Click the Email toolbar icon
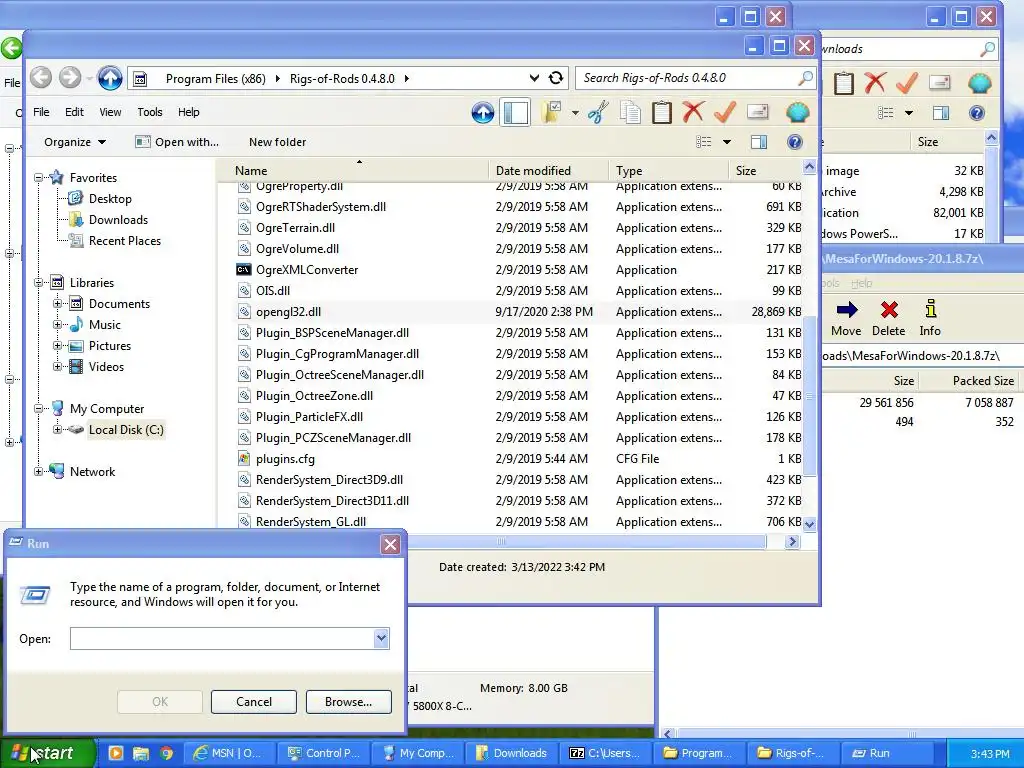1024x768 pixels. point(758,112)
